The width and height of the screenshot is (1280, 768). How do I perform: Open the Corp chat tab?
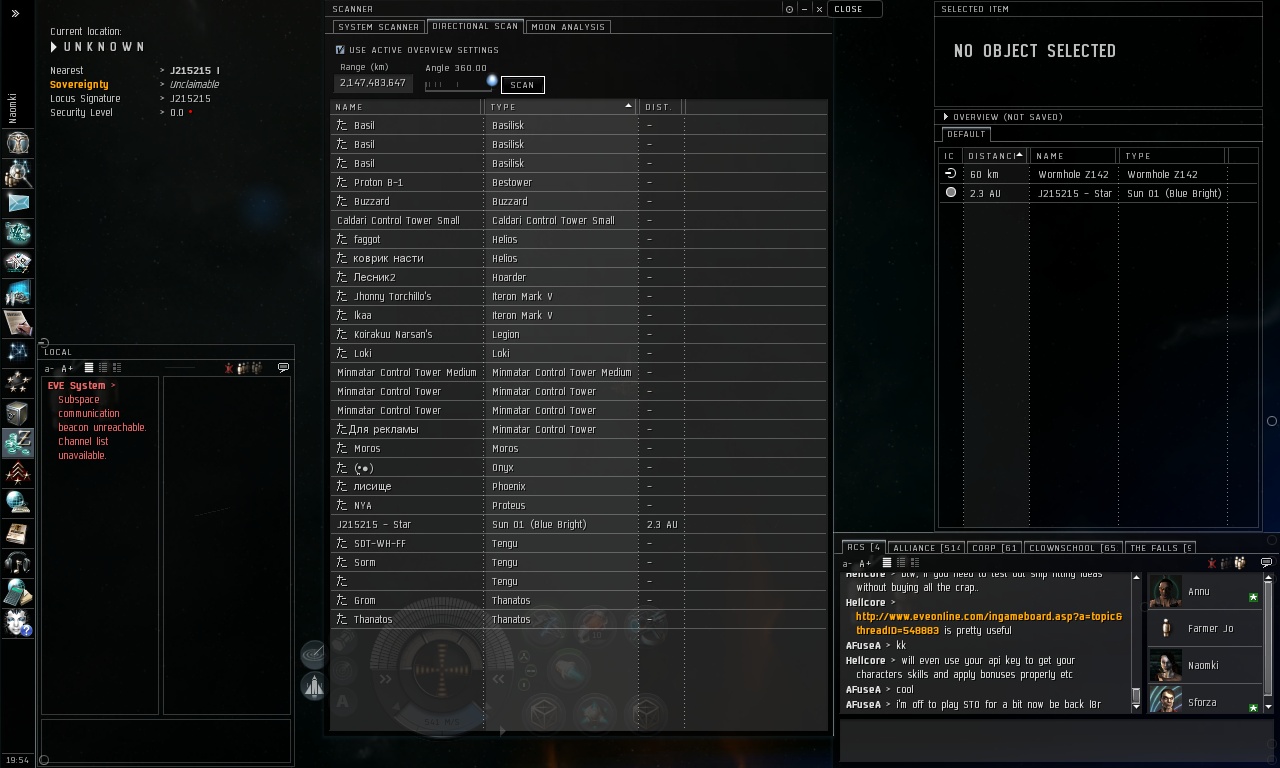[x=996, y=548]
